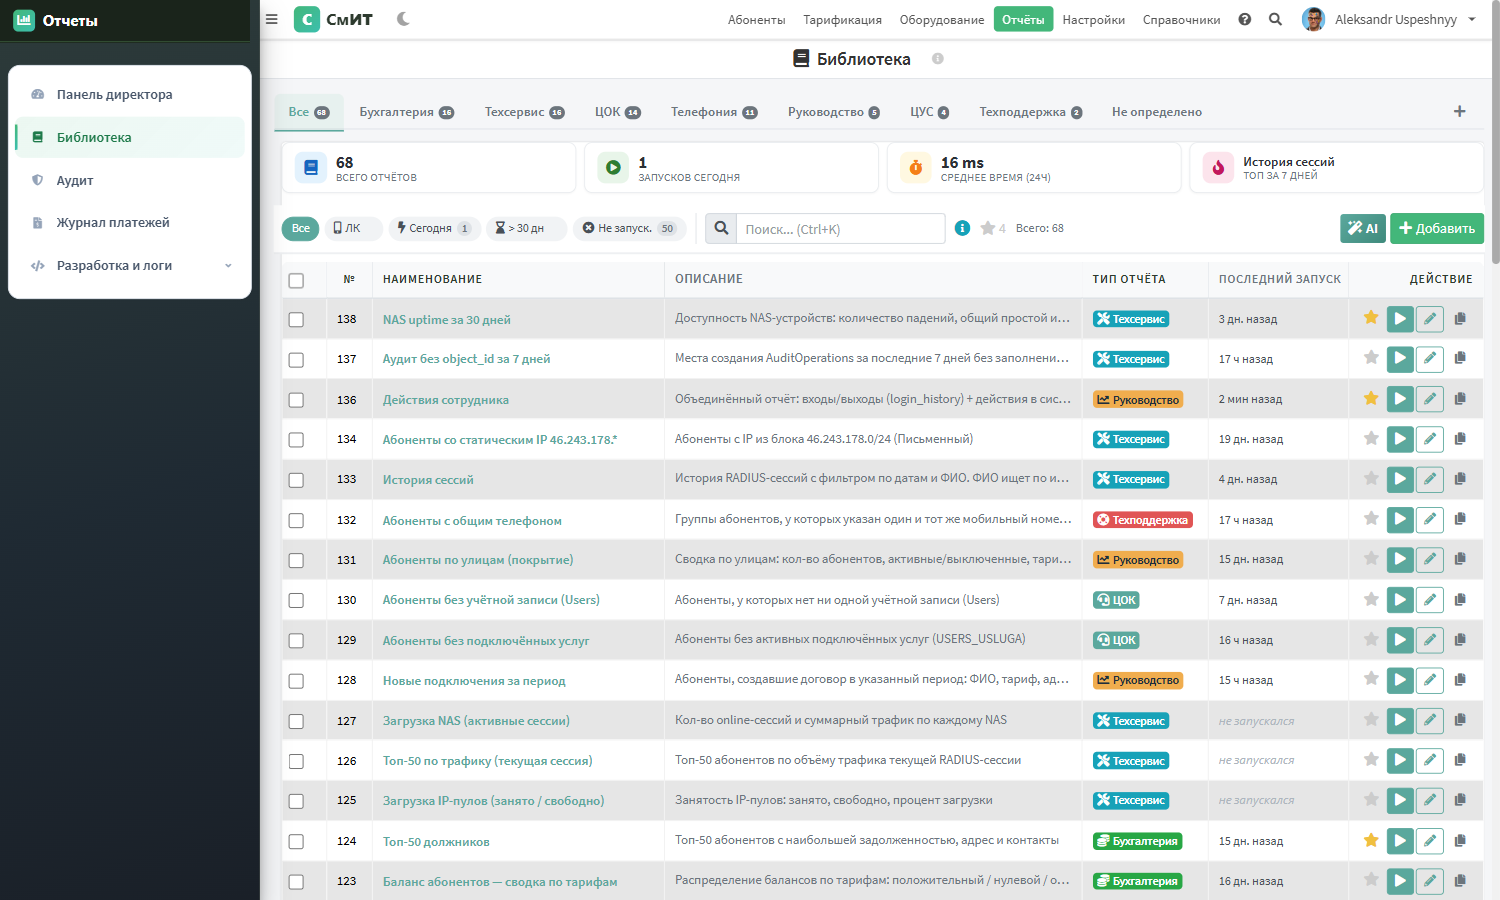Image resolution: width=1500 pixels, height=900 pixels.
Task: Open the help question mark icon
Action: (x=1245, y=19)
